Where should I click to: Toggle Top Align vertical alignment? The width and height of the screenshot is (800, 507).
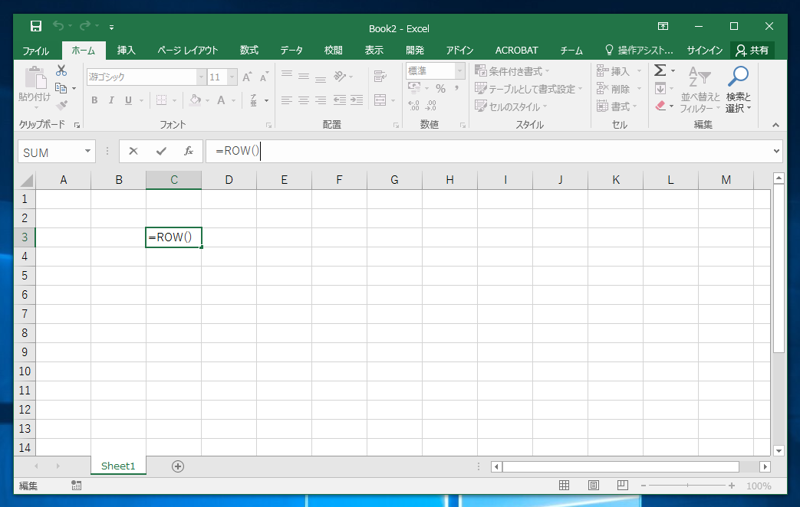pyautogui.click(x=287, y=76)
